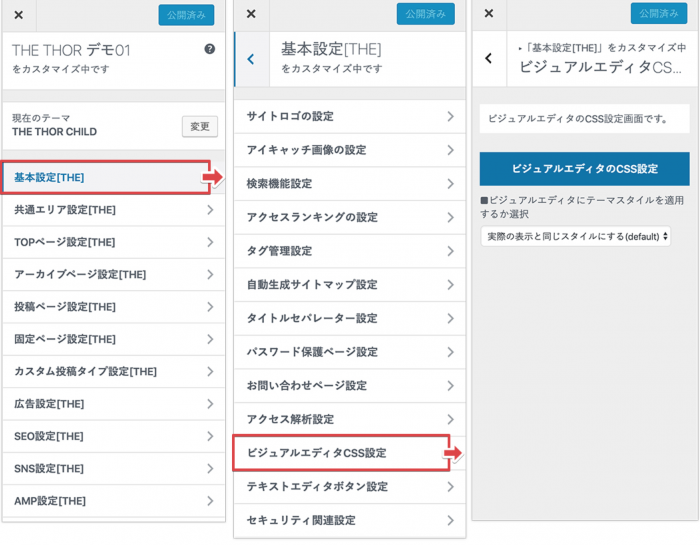Go back from ビジュアルエディタCSS panel
Screen dimensions: 700x545
pyautogui.click(x=488, y=58)
